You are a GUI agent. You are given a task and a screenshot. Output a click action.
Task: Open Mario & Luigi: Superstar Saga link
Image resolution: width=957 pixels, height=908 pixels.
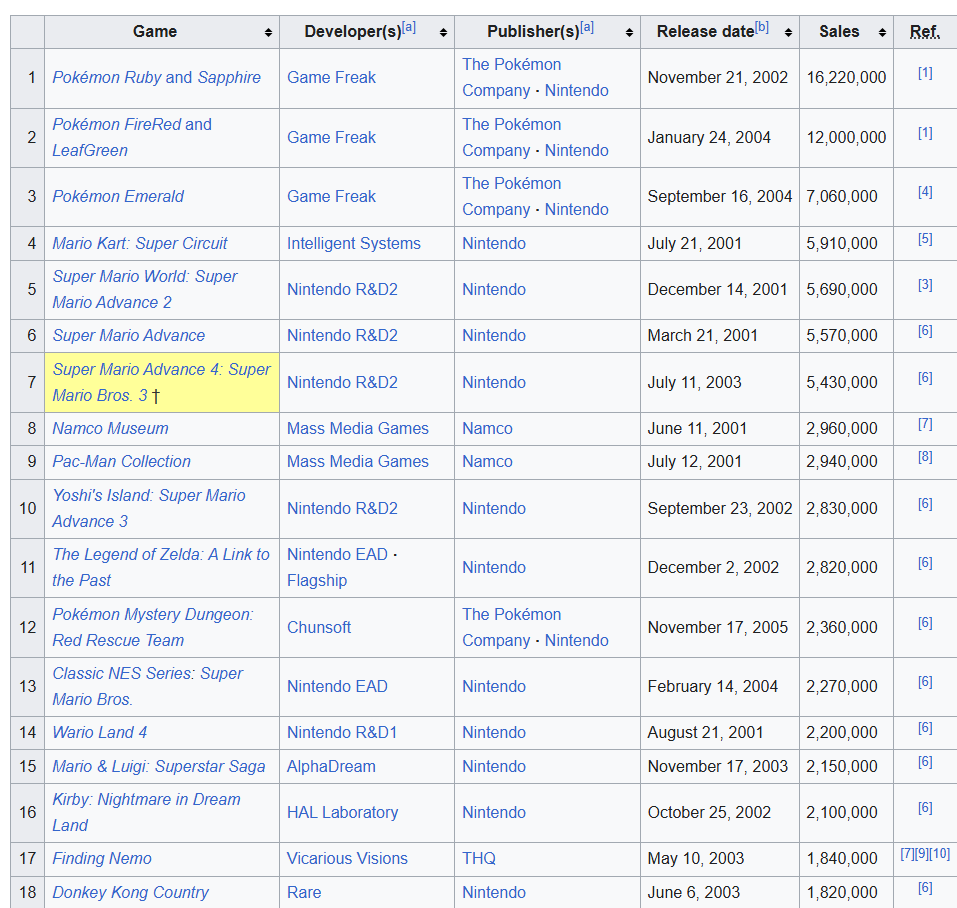coord(159,766)
